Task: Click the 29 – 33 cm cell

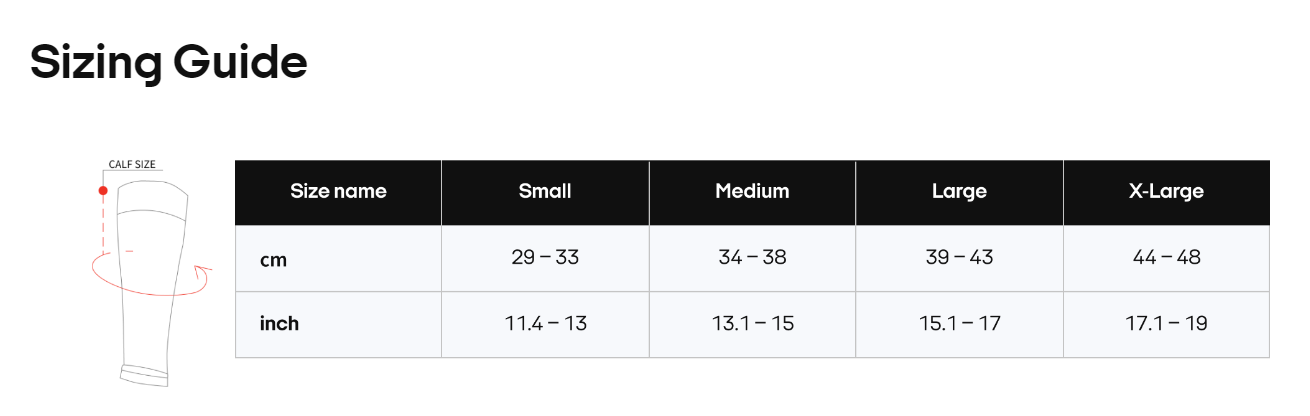Action: click(545, 258)
